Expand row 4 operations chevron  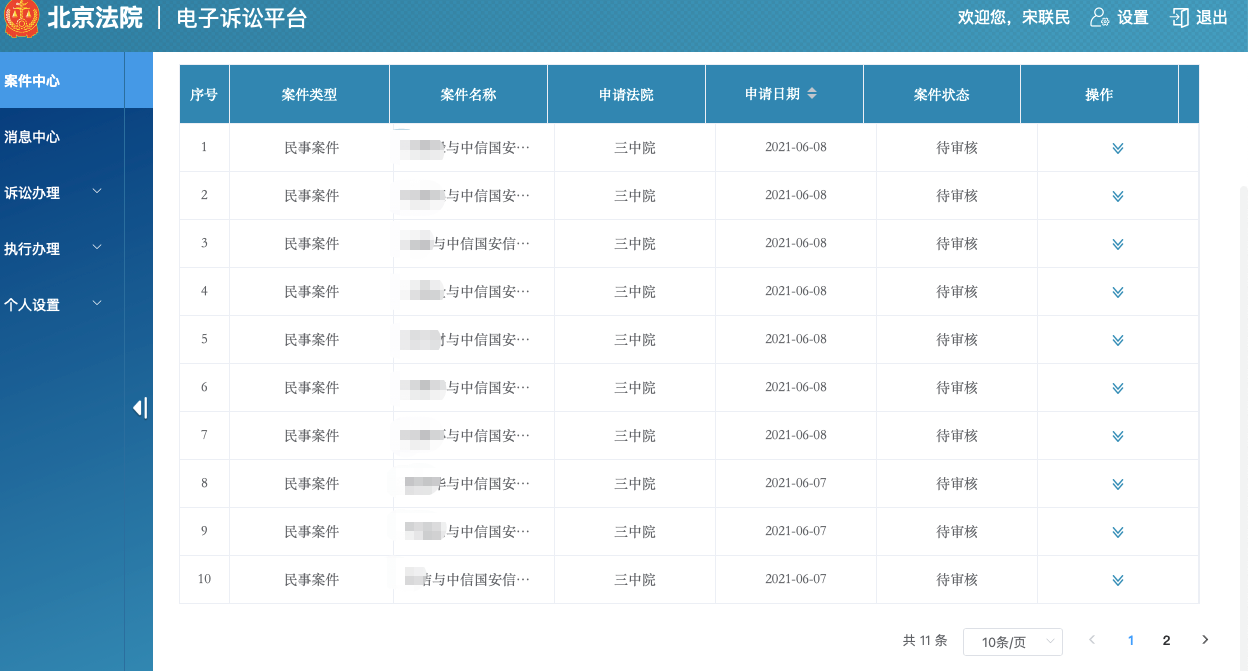[1118, 292]
